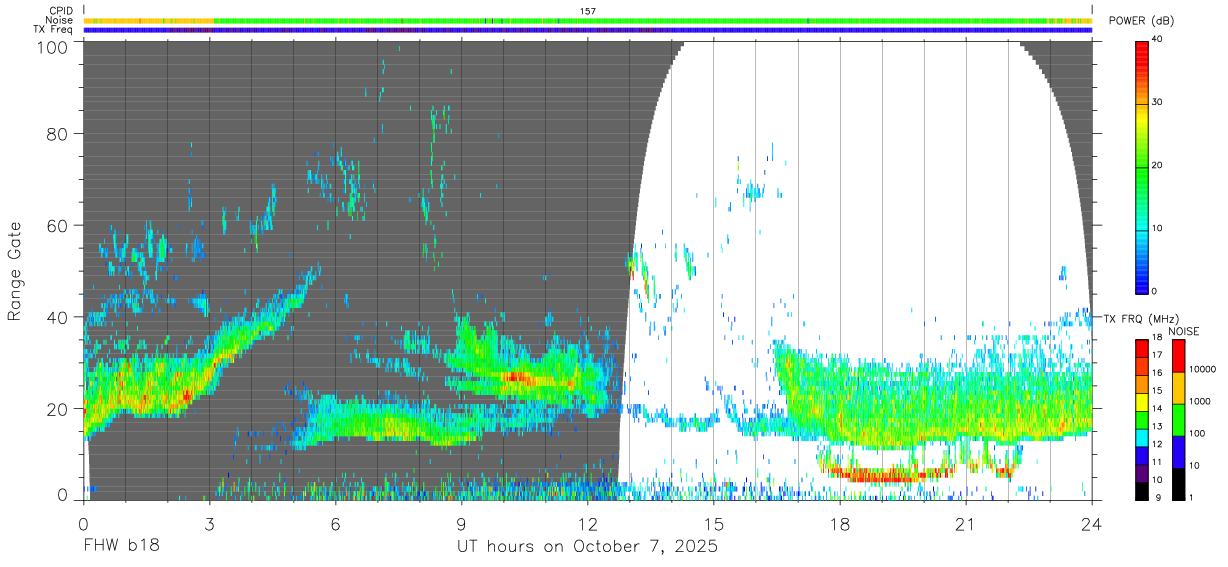Viewport: 1228px width, 567px height.
Task: Click the 60 label on the Range Gate axis
Action: 58,225
